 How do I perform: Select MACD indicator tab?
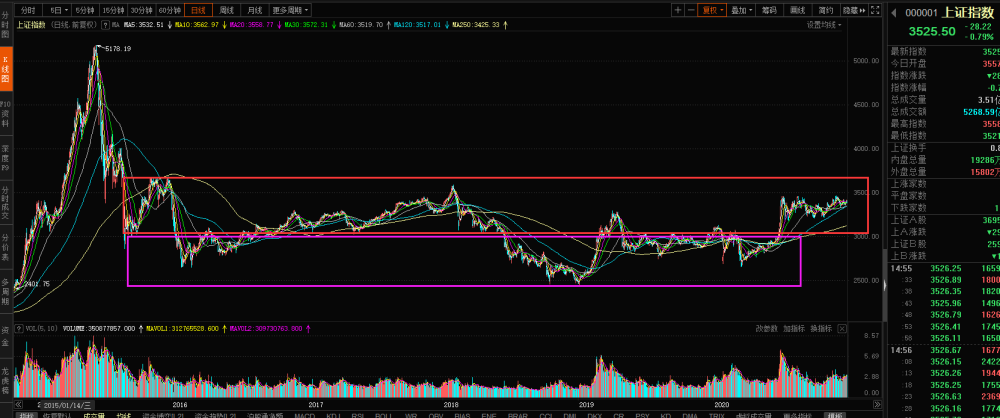click(x=305, y=416)
